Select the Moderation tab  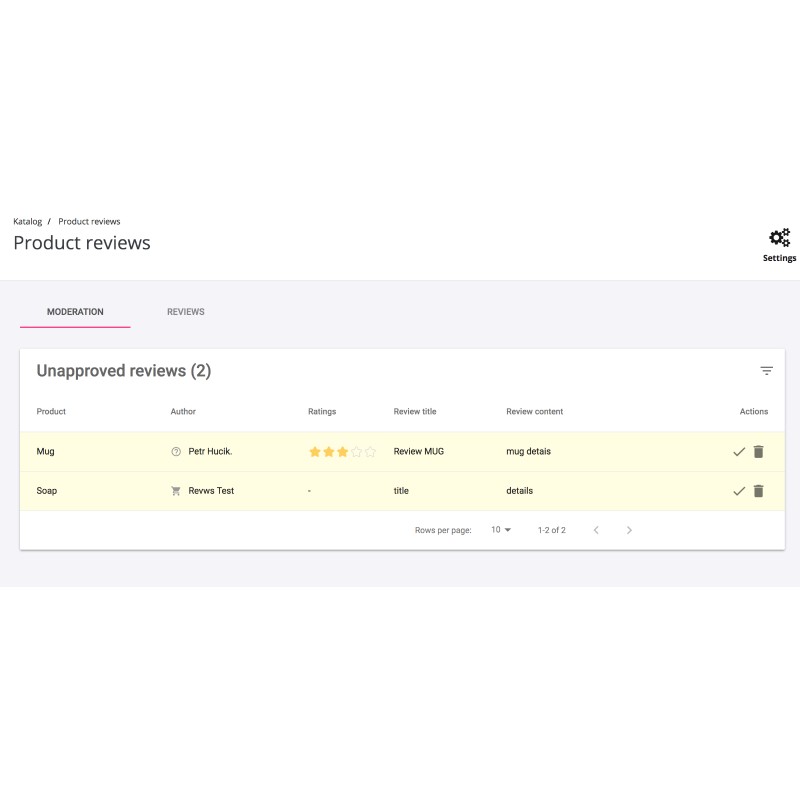[75, 312]
